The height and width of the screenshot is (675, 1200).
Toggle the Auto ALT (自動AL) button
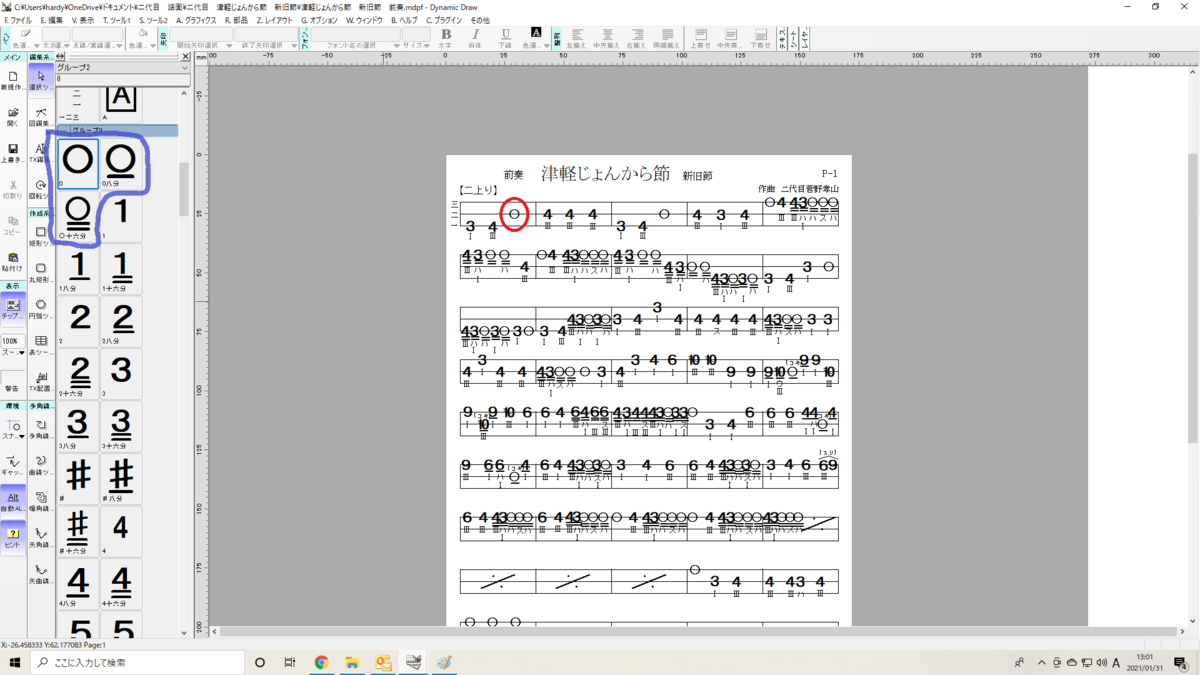click(x=12, y=501)
